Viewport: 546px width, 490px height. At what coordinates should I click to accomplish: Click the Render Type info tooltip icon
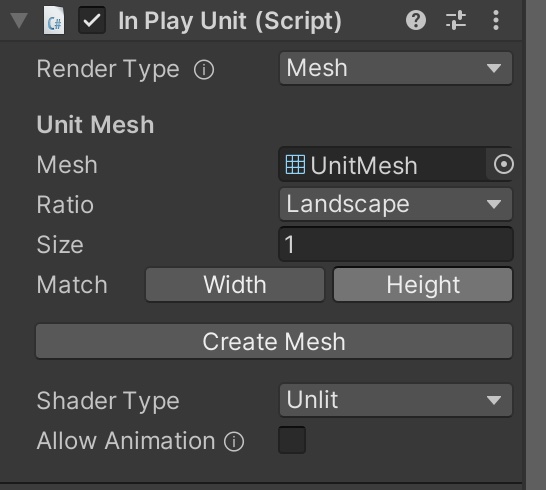point(204,69)
